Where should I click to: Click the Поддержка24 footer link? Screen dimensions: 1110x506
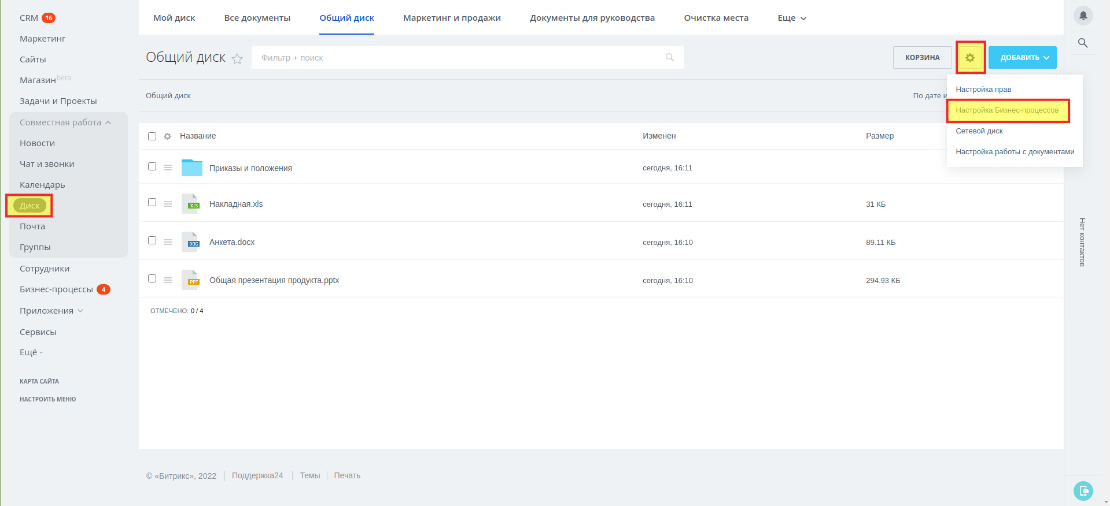pos(257,475)
